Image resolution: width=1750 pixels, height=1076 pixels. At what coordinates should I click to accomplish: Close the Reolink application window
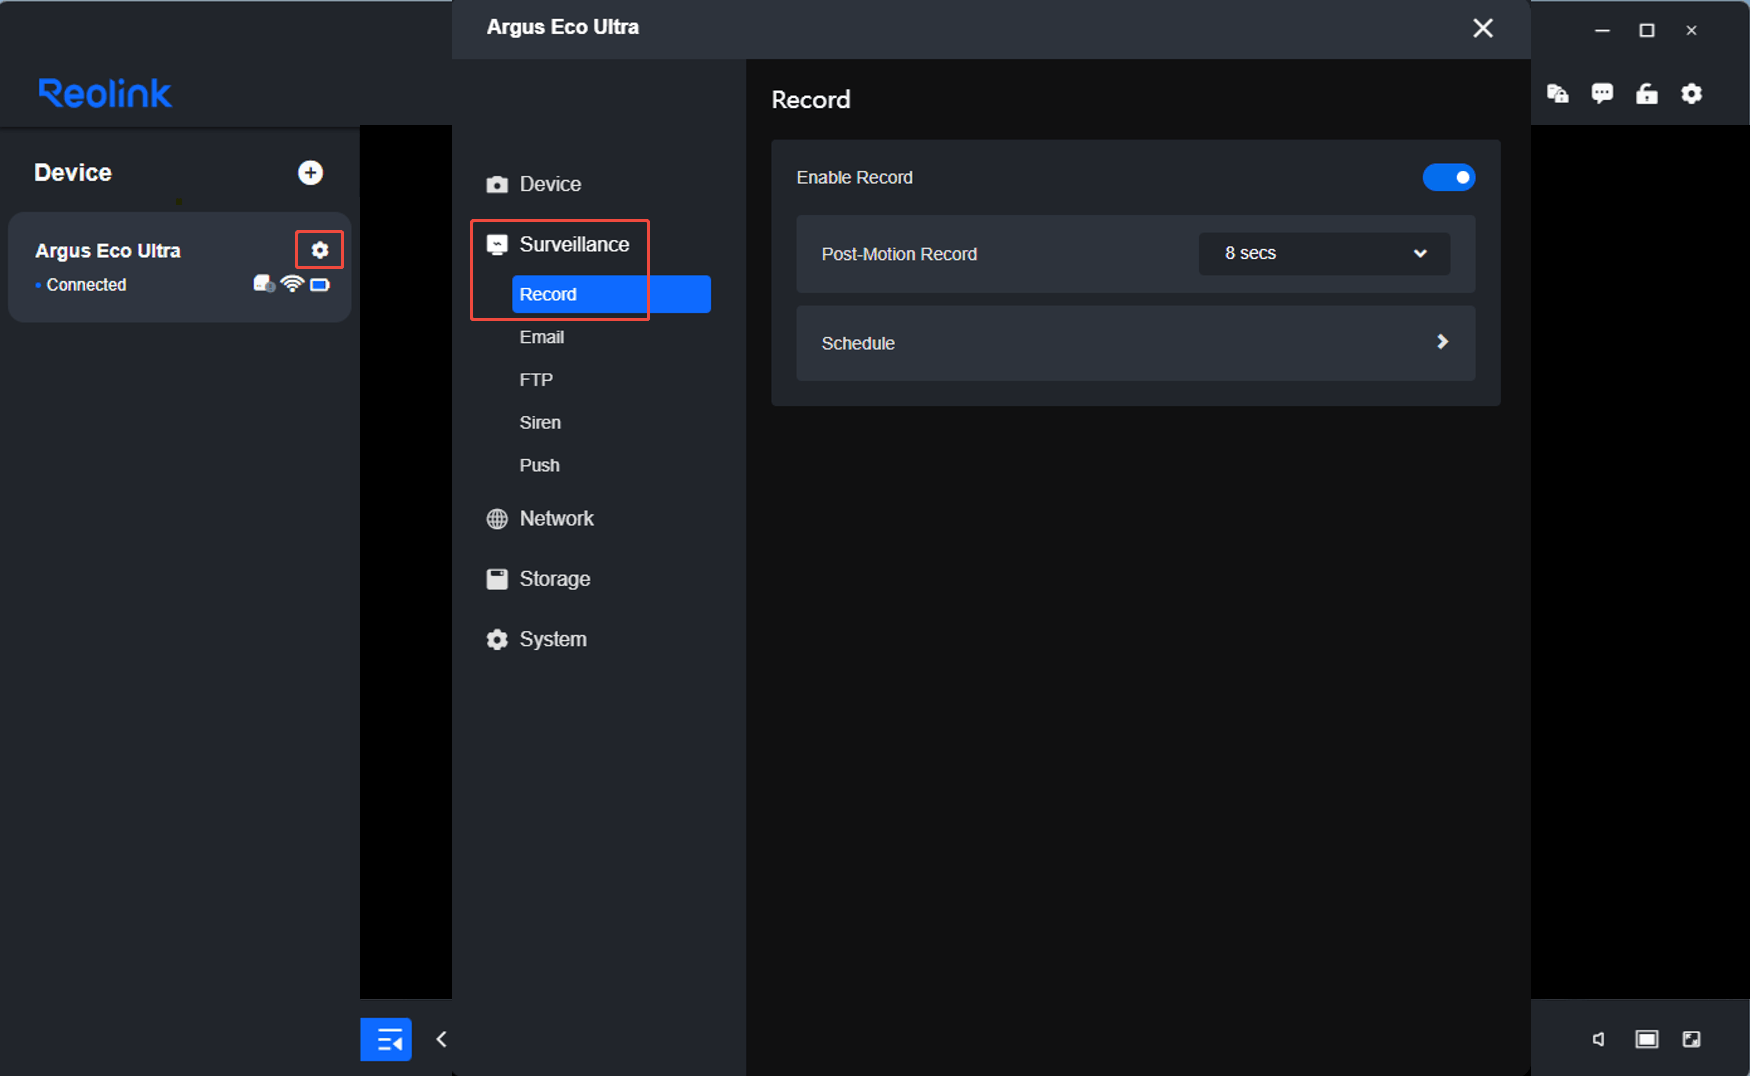point(1692,31)
